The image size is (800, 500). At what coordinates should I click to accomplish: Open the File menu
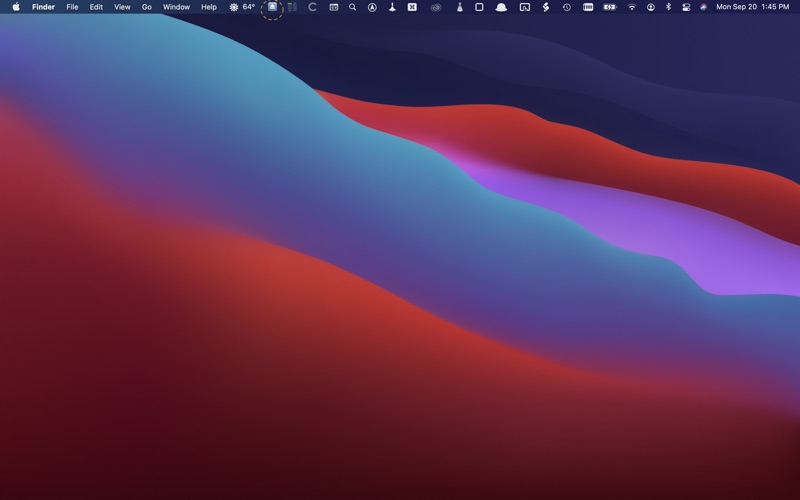[72, 7]
